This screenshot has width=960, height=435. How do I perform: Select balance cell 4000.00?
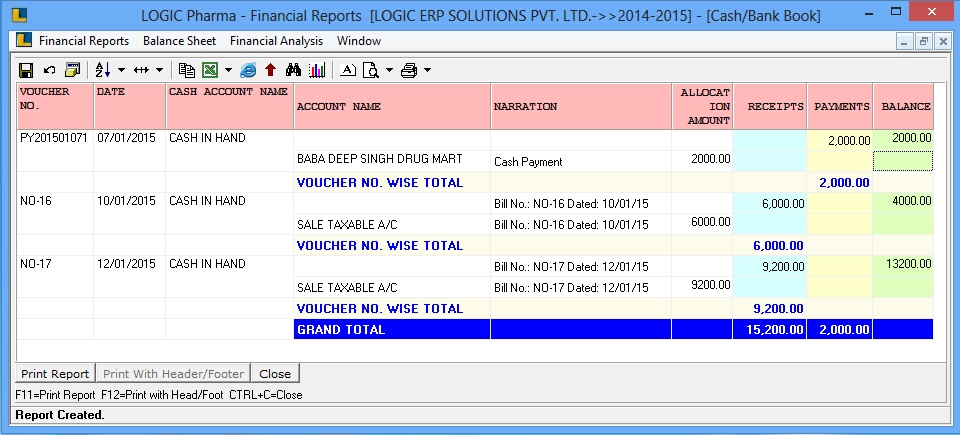(x=903, y=203)
